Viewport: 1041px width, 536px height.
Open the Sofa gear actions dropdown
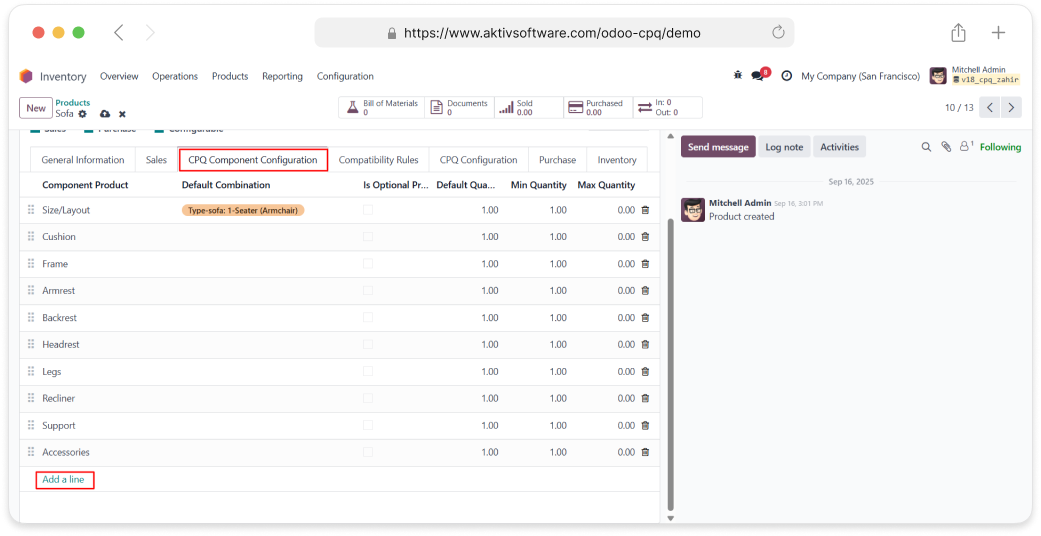(x=83, y=114)
